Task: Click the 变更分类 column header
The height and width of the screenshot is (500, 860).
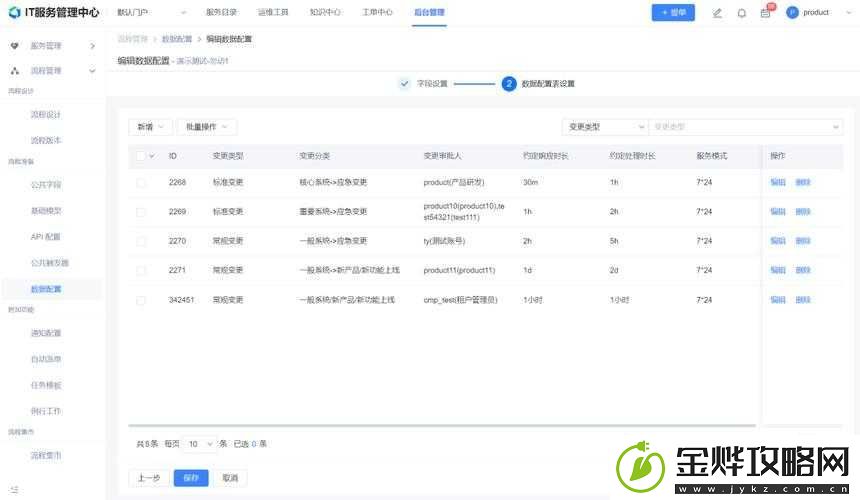Action: click(x=314, y=156)
